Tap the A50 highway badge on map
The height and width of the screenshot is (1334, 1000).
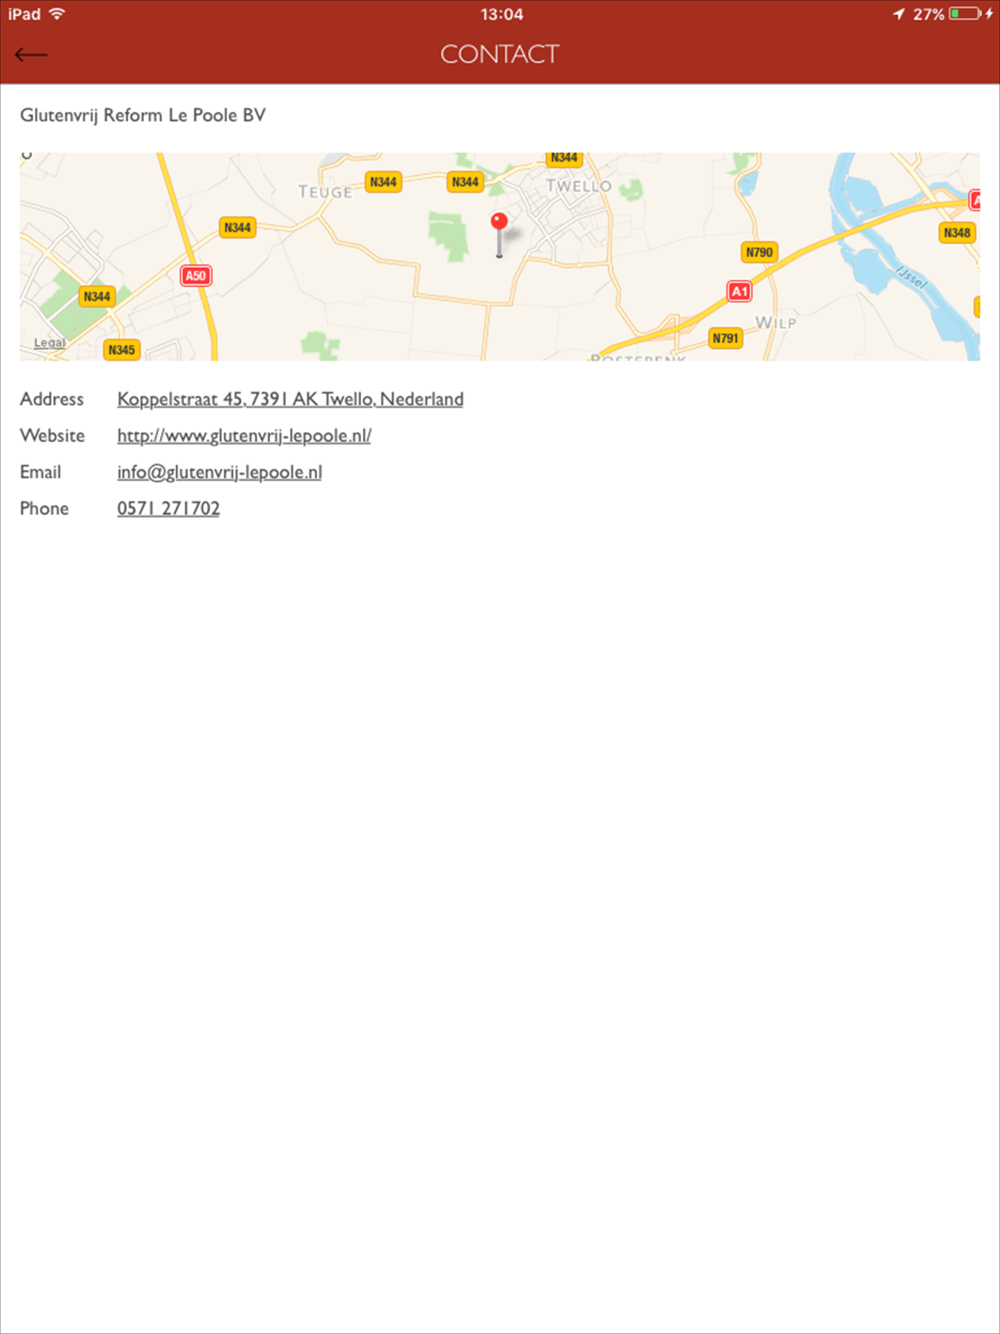click(x=196, y=276)
